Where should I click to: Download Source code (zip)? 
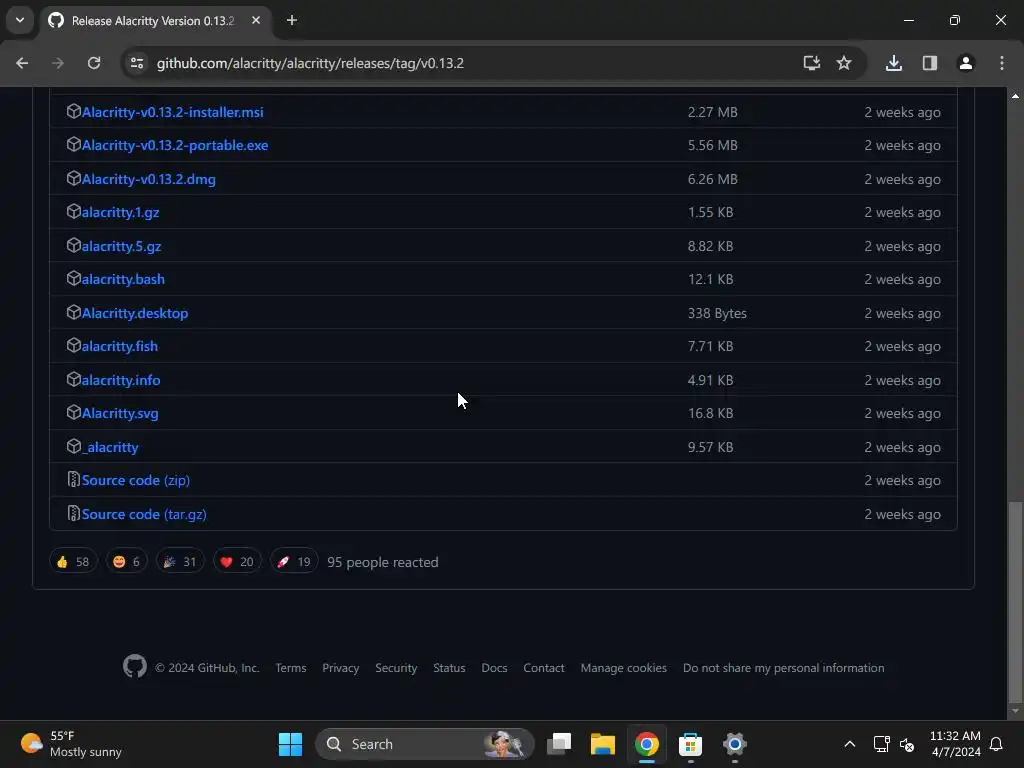tap(136, 481)
